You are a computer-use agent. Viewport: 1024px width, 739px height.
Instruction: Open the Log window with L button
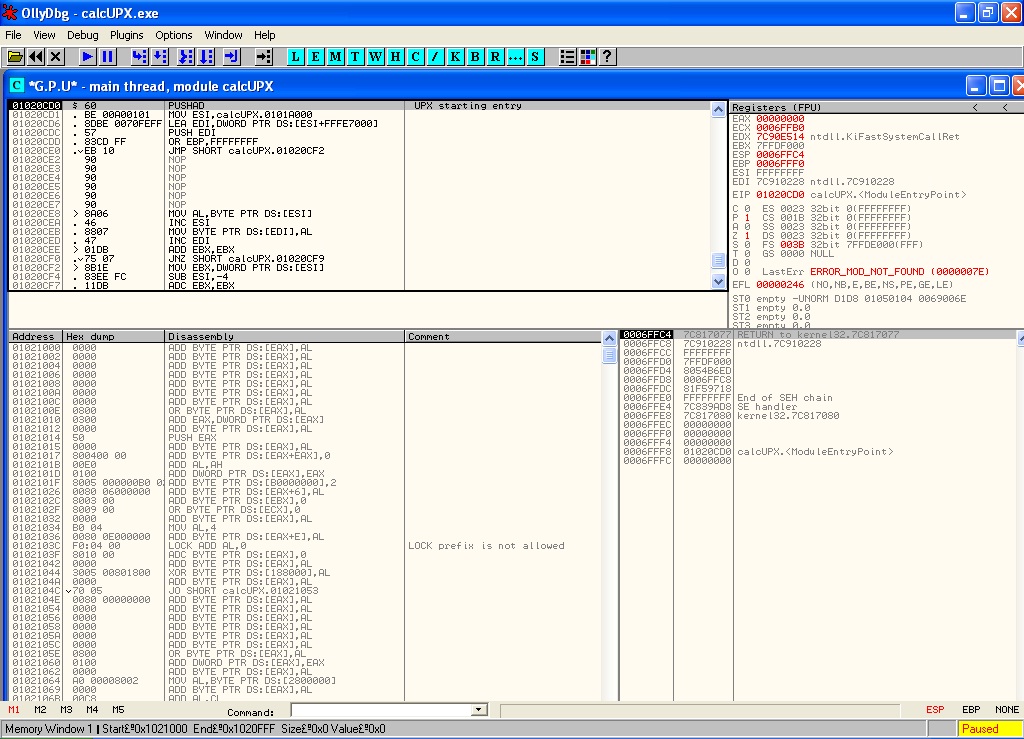(x=295, y=57)
